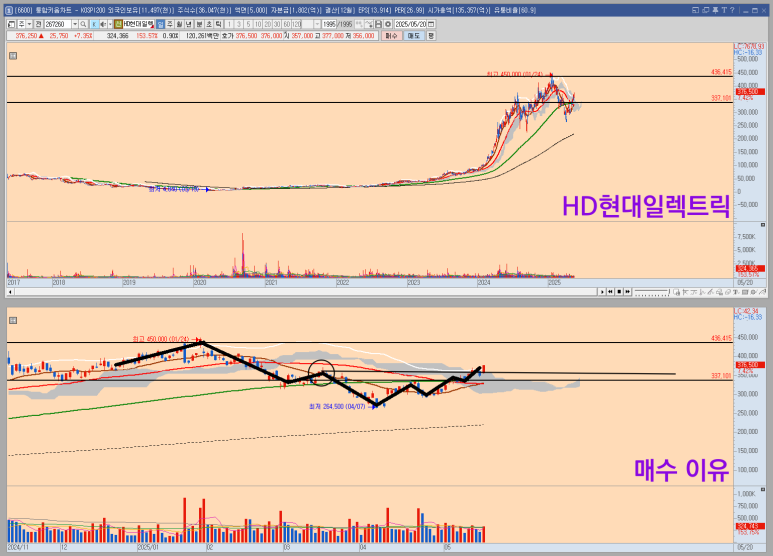
Task: Click the stop button under upper chart
Action: (x=619, y=292)
